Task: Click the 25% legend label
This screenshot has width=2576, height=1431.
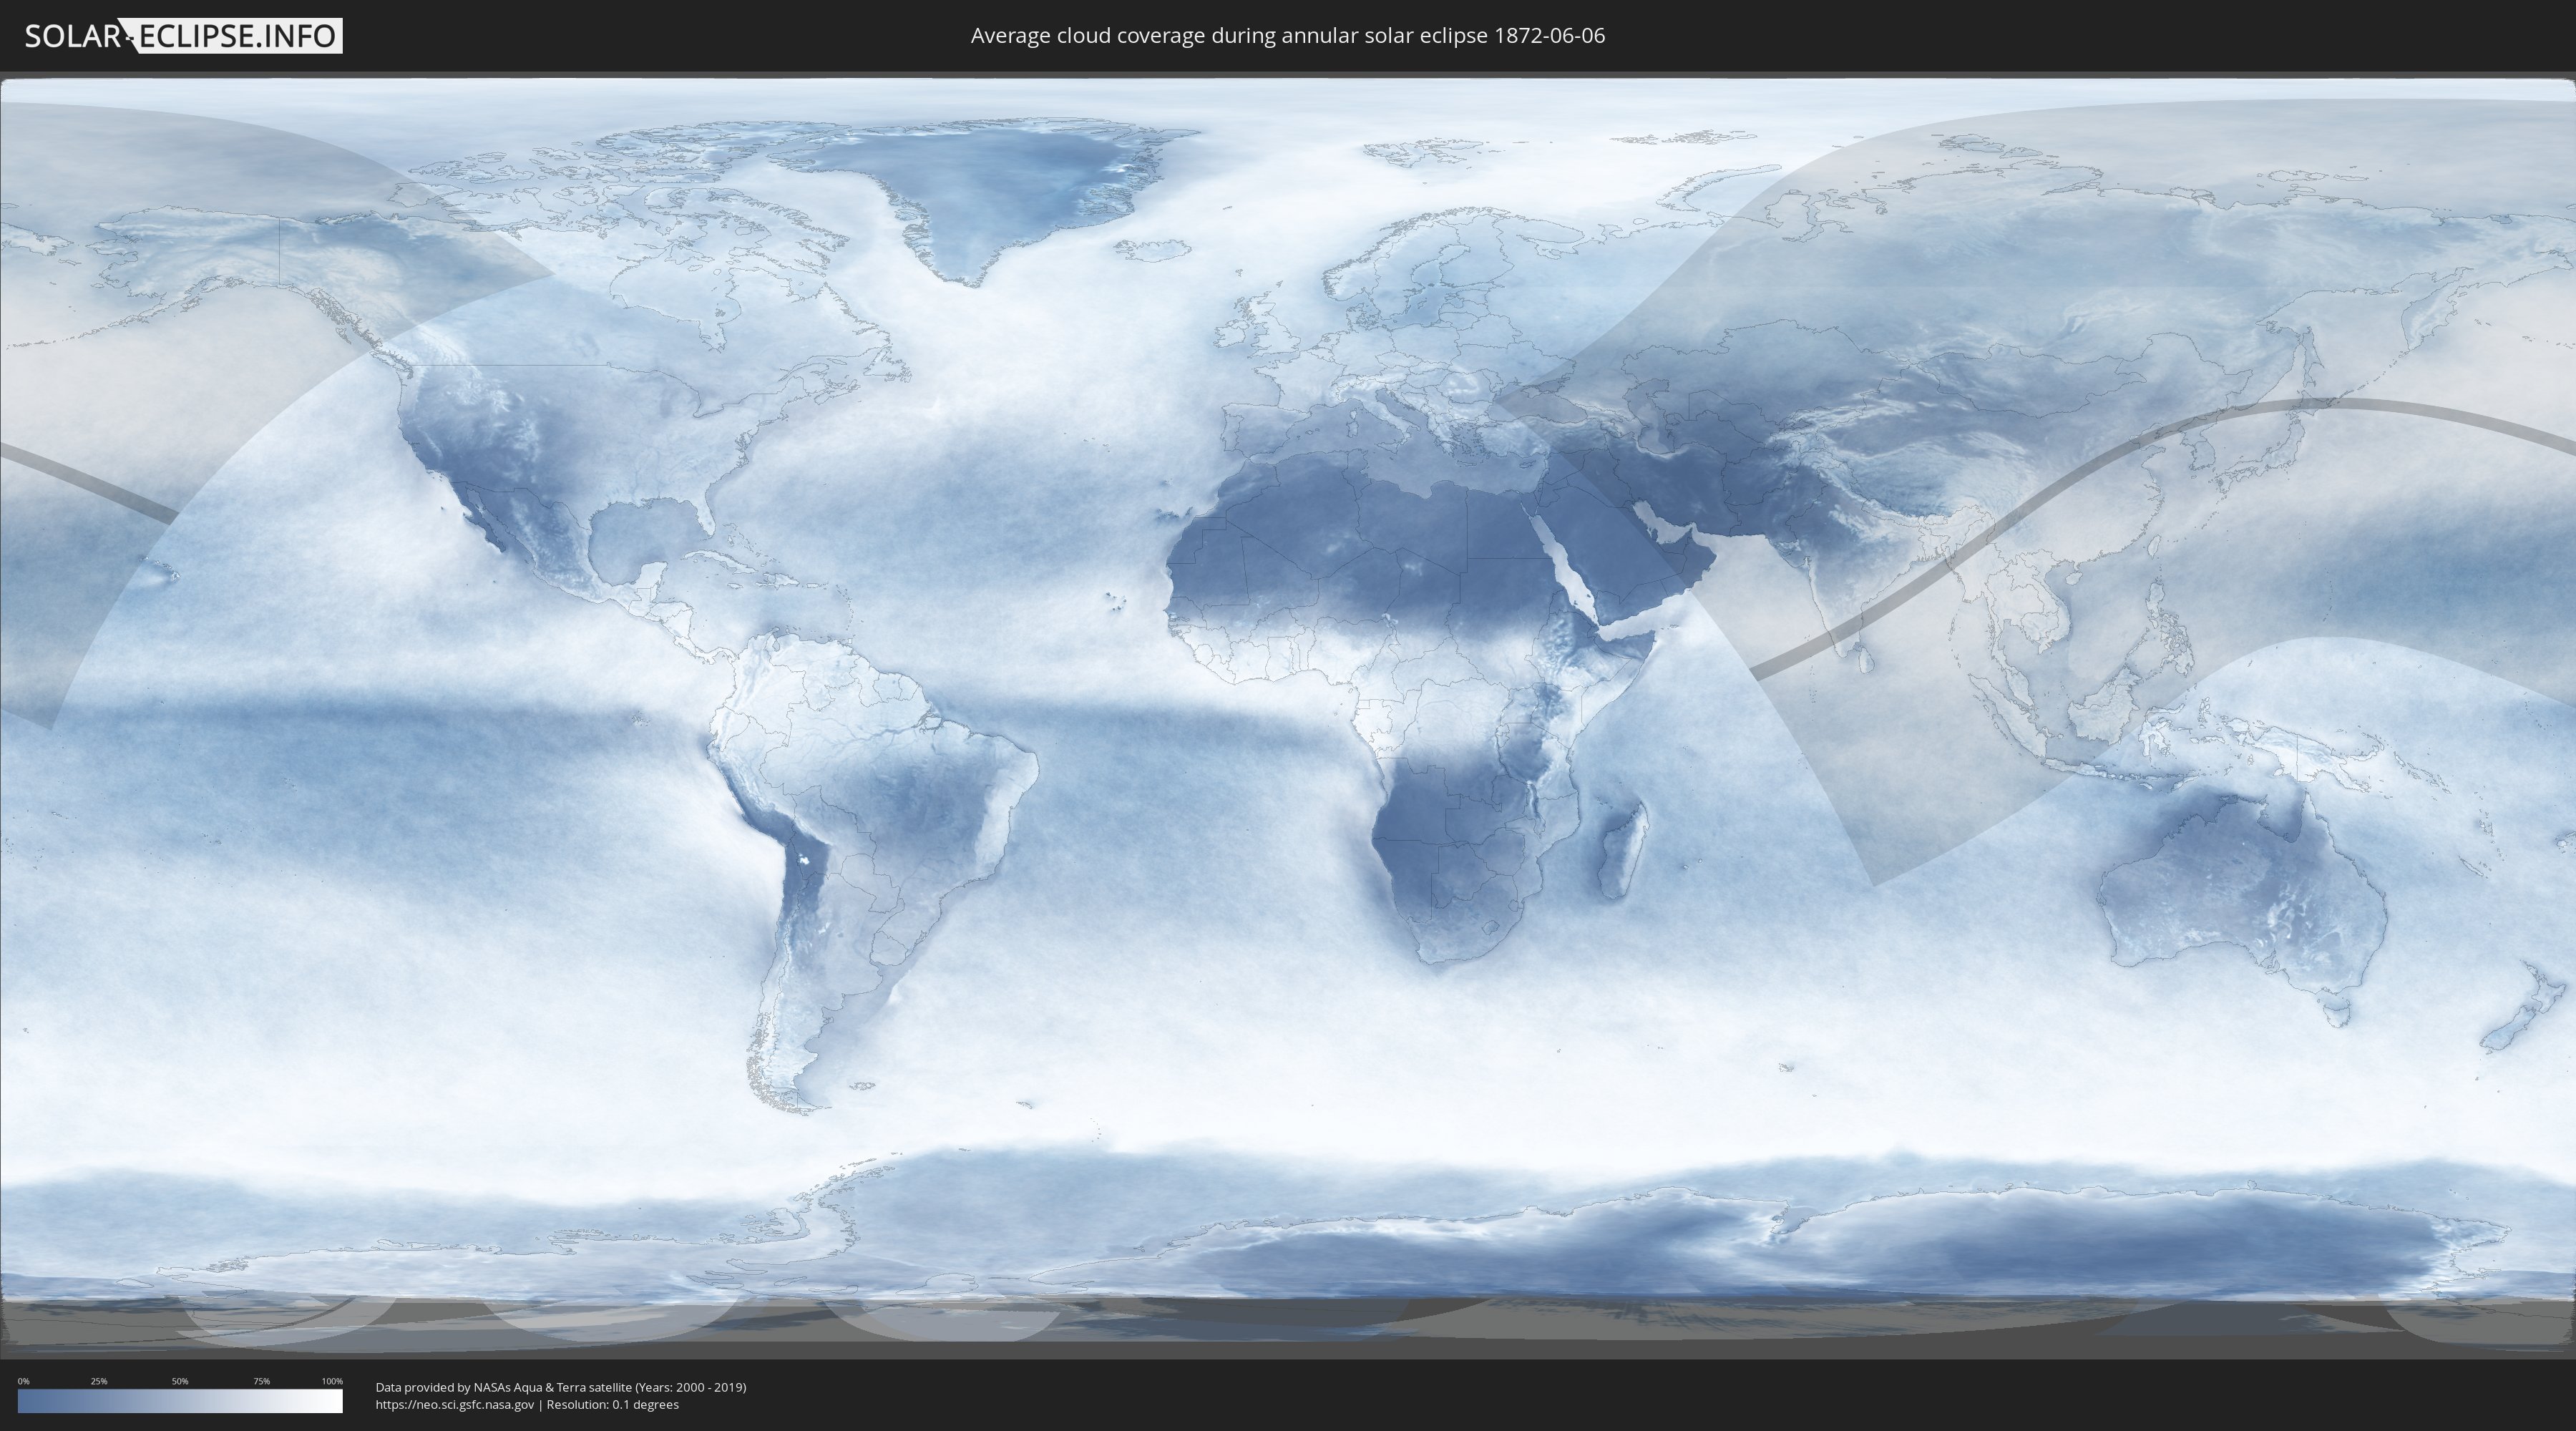Action: point(99,1381)
